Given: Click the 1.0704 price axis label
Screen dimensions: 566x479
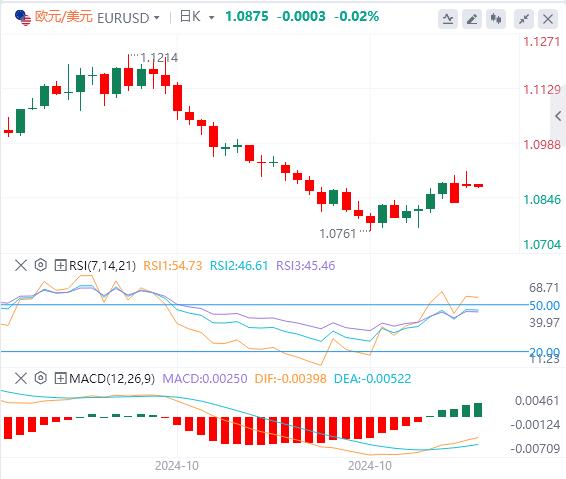Looking at the screenshot, I should (x=542, y=245).
